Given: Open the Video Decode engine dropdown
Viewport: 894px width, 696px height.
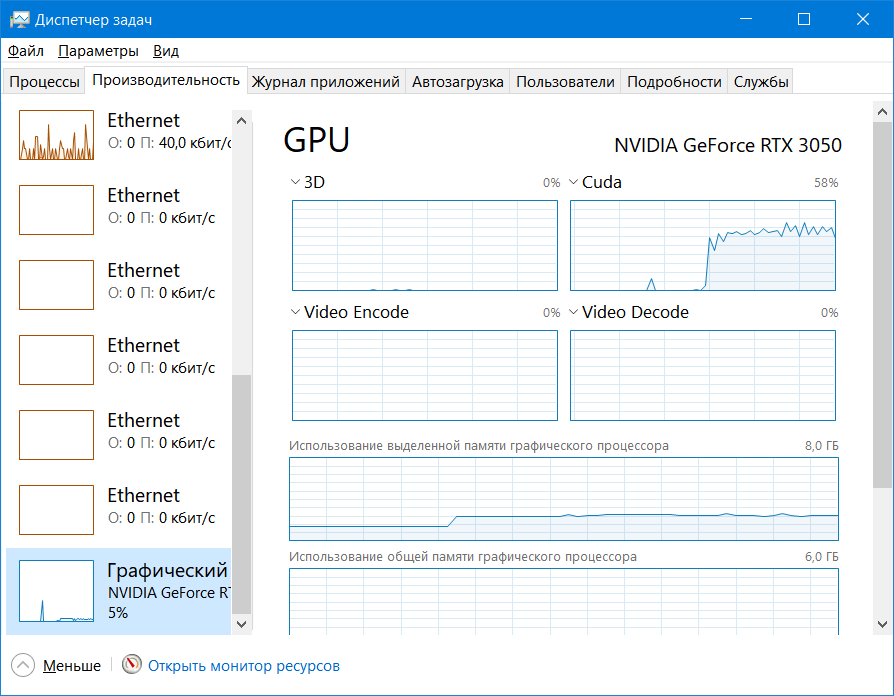Looking at the screenshot, I should (574, 312).
